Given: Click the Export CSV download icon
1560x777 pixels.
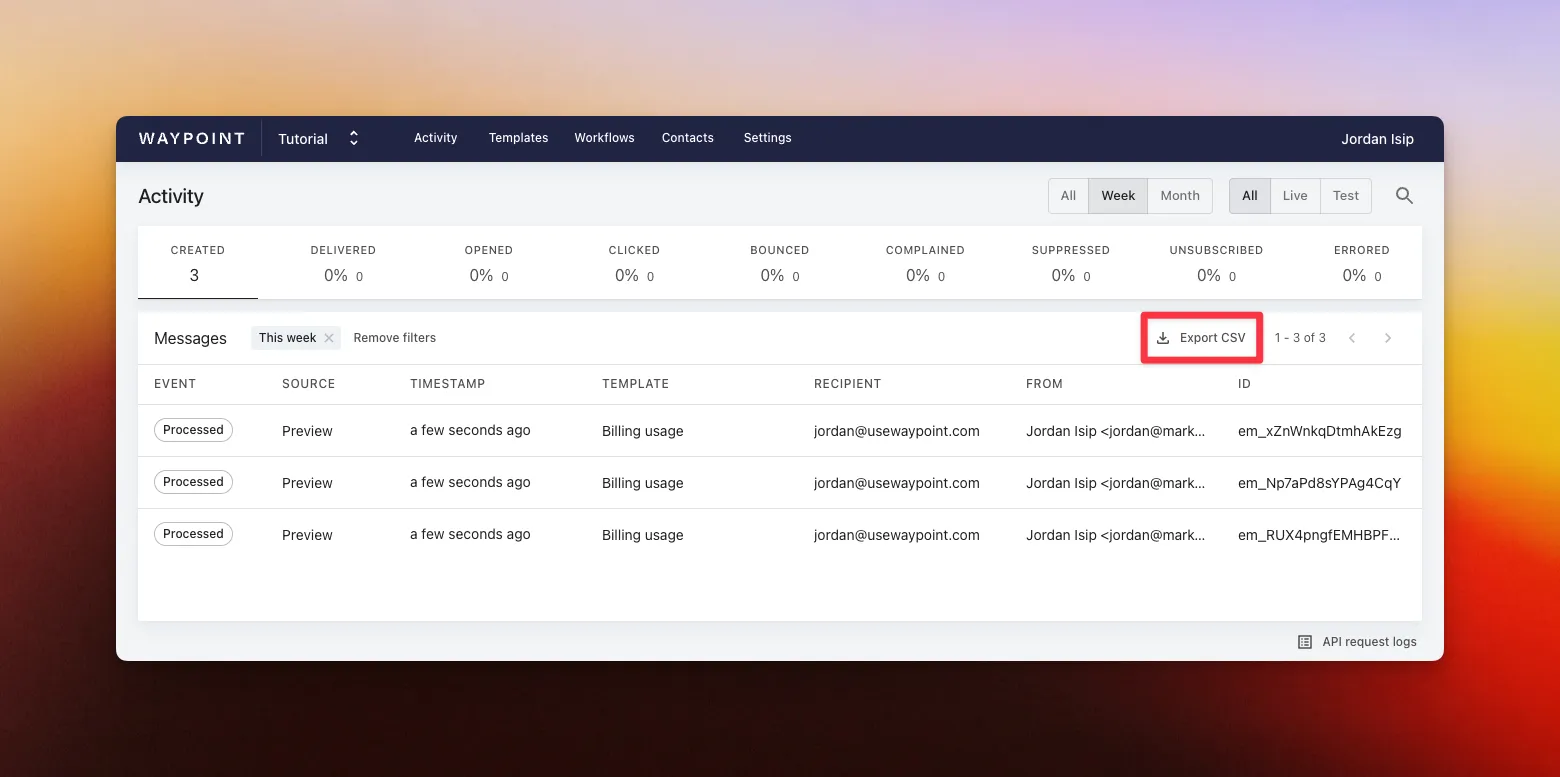Looking at the screenshot, I should point(1163,338).
